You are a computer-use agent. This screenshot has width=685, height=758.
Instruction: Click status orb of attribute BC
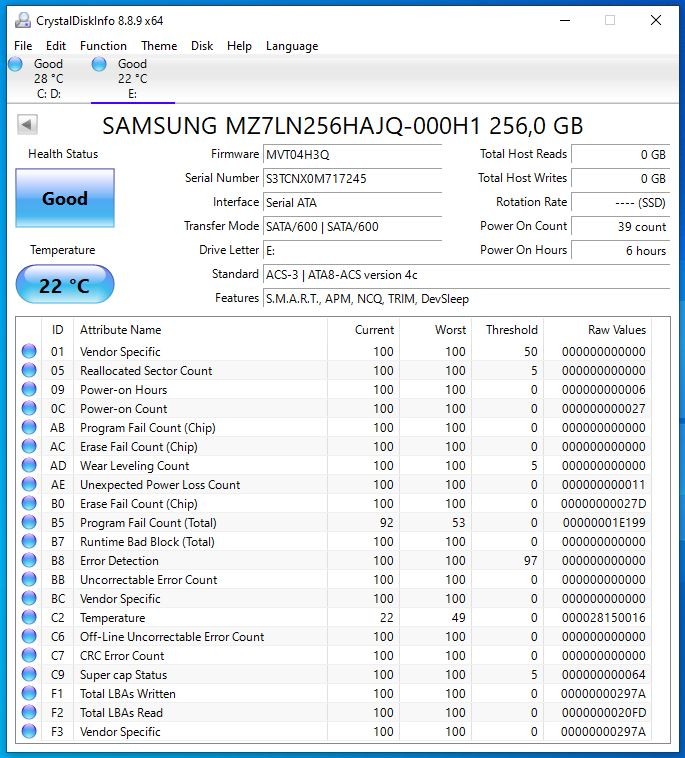pyautogui.click(x=29, y=598)
